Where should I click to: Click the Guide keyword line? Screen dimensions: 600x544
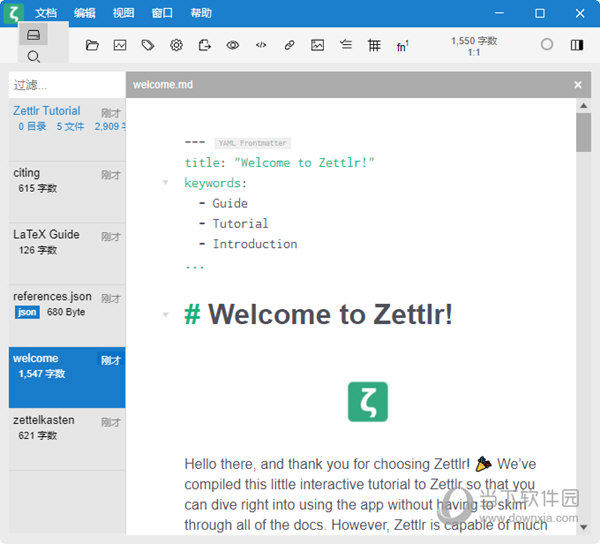pos(223,203)
